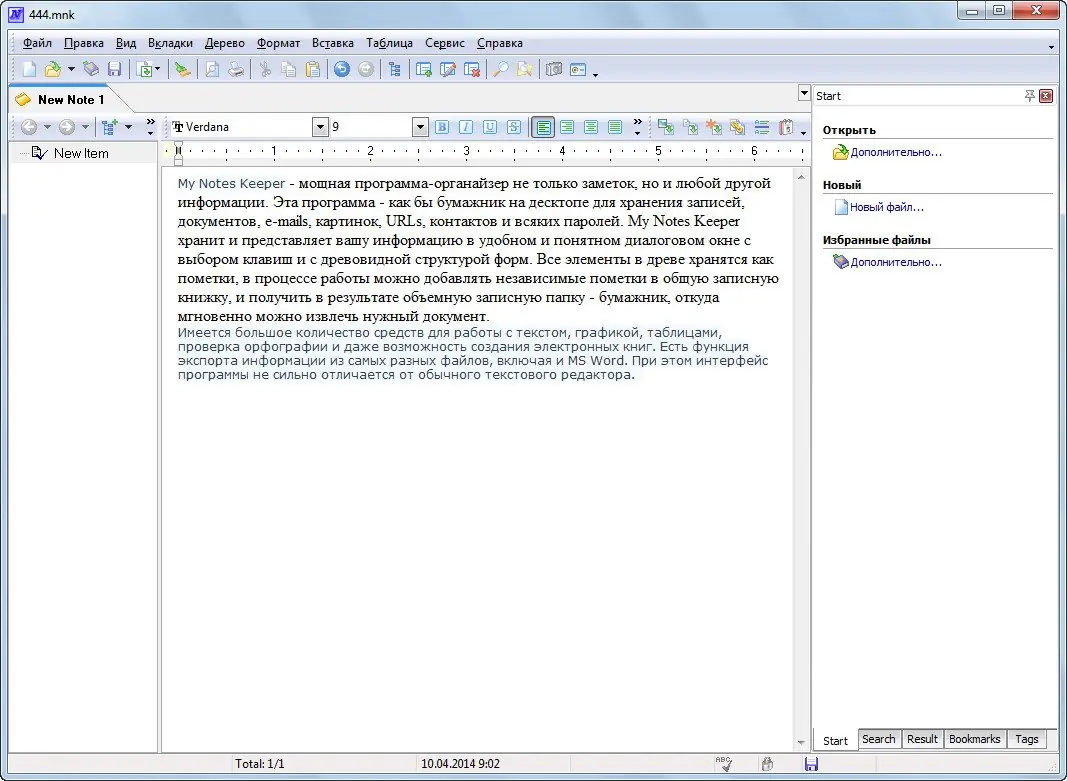This screenshot has width=1067, height=781.
Task: Click Дополнительно... under Открыть
Action: (895, 152)
